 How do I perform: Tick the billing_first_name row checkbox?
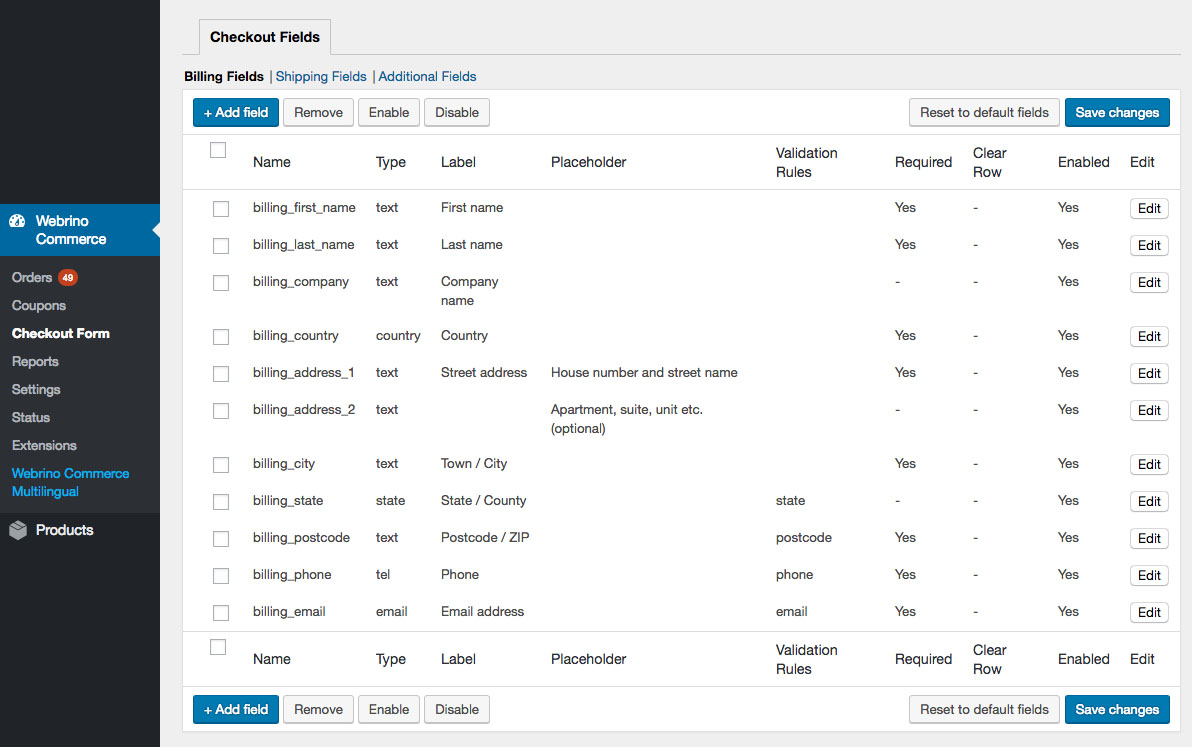click(221, 209)
